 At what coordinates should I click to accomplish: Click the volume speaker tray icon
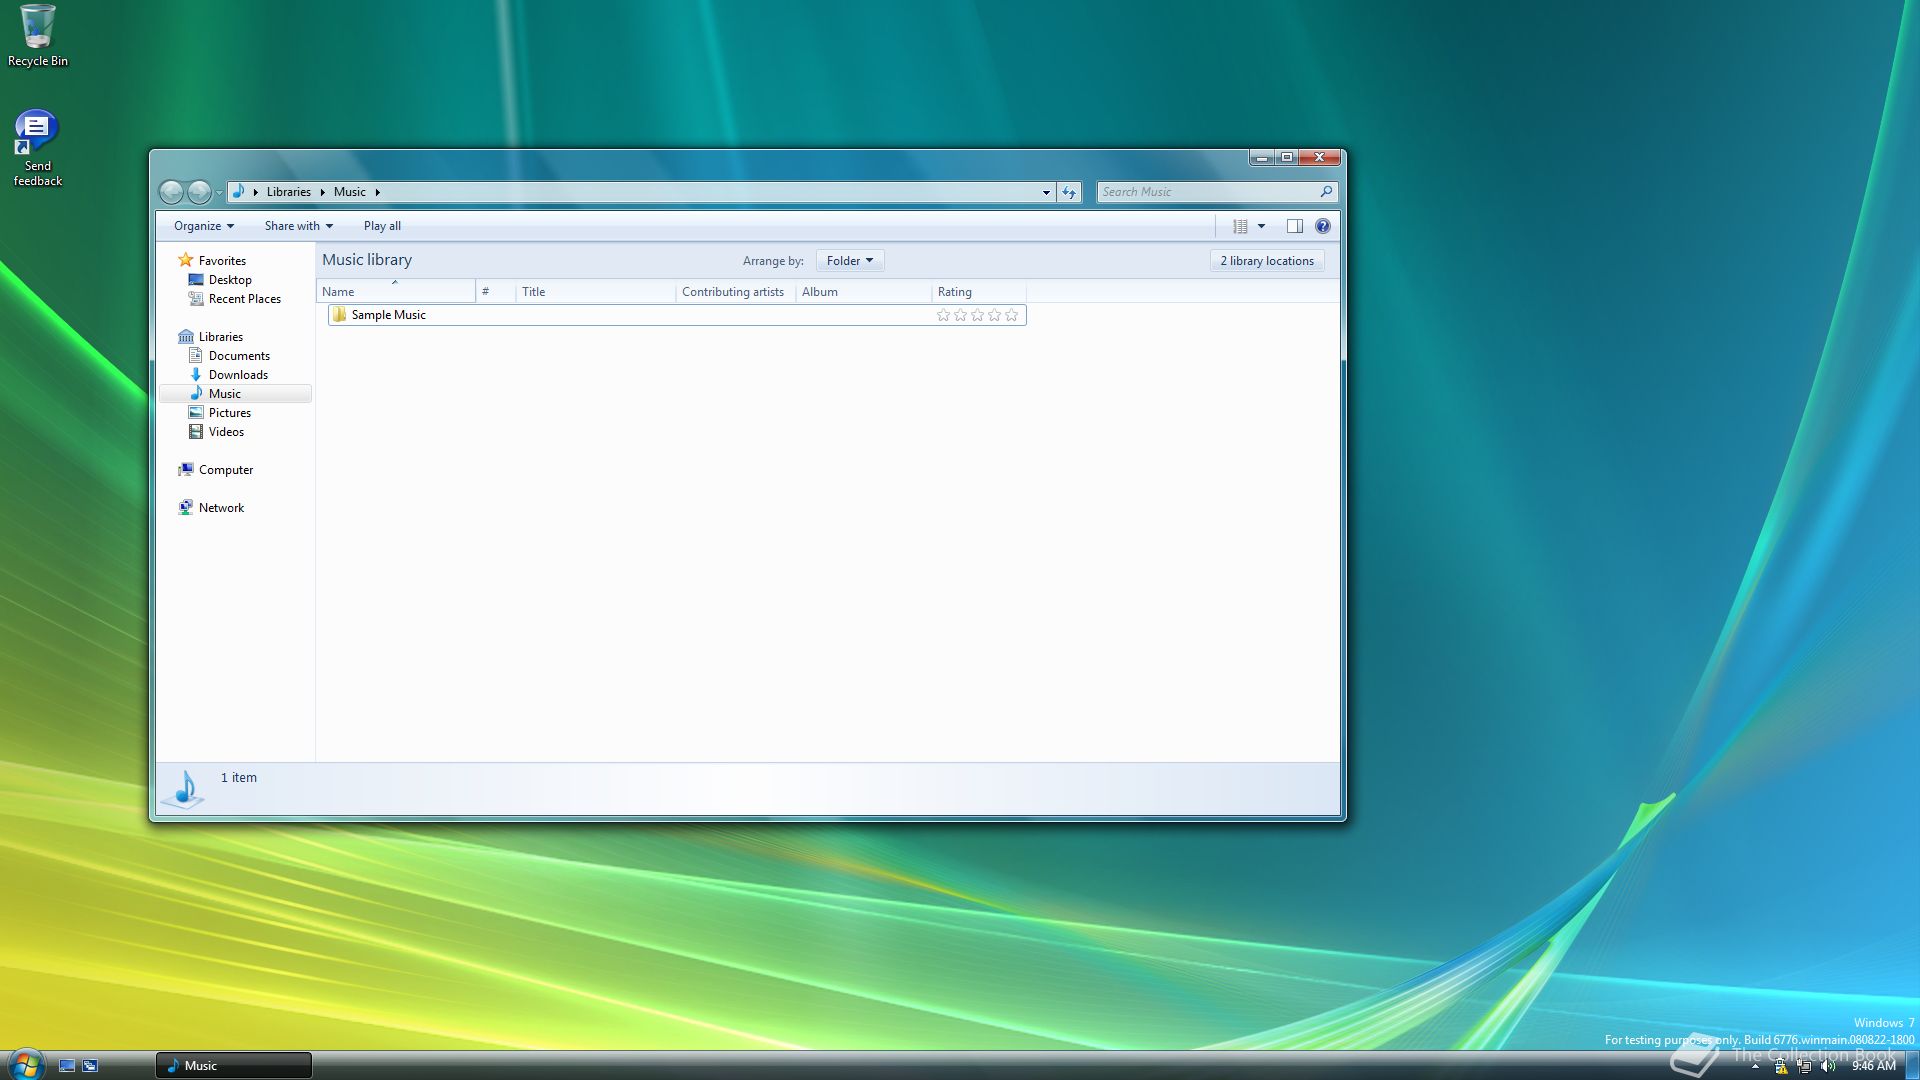1828,1066
